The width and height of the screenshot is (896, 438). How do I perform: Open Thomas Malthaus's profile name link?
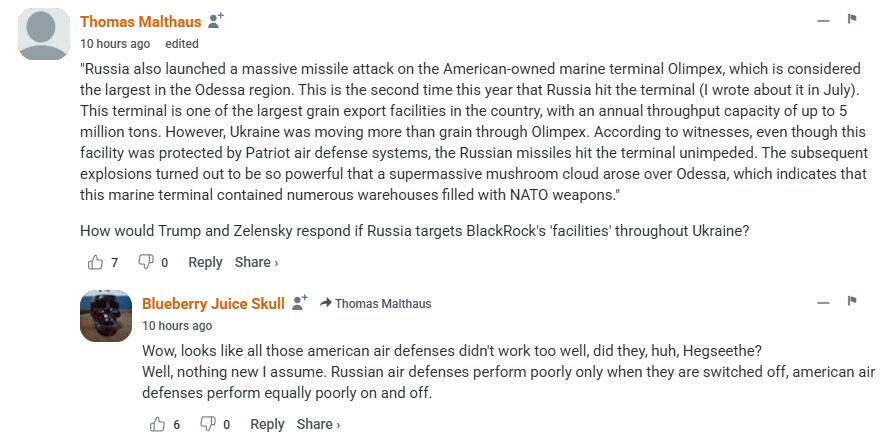coord(140,21)
